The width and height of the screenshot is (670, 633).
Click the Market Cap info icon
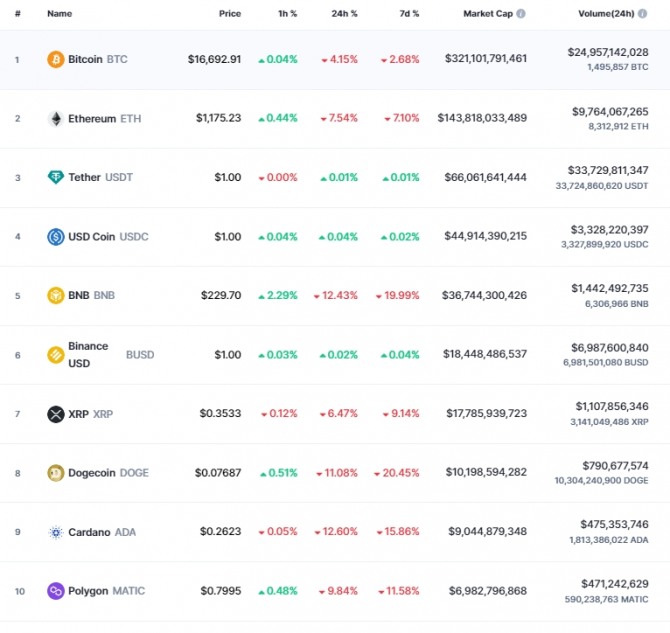521,14
